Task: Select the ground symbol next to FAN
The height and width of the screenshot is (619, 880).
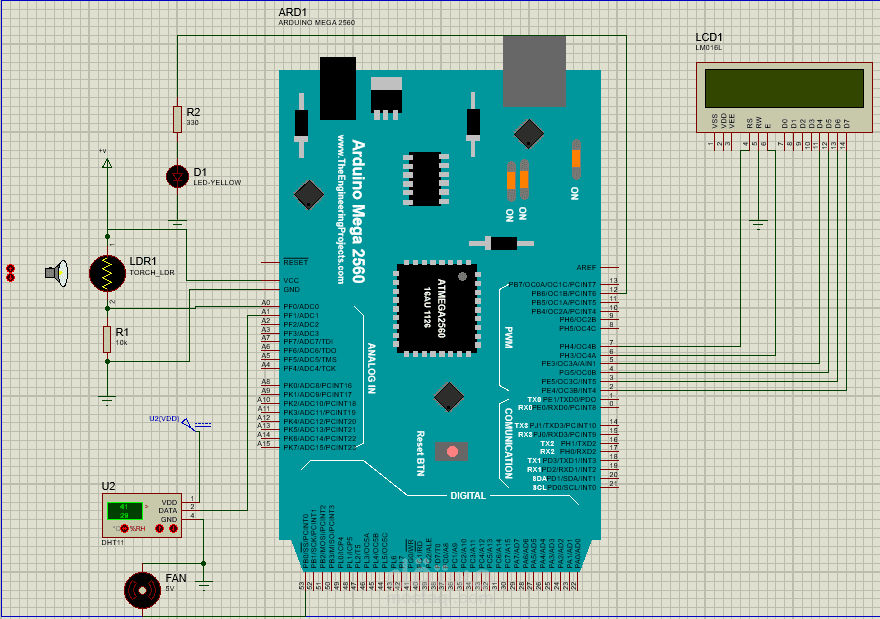Action: (x=204, y=585)
